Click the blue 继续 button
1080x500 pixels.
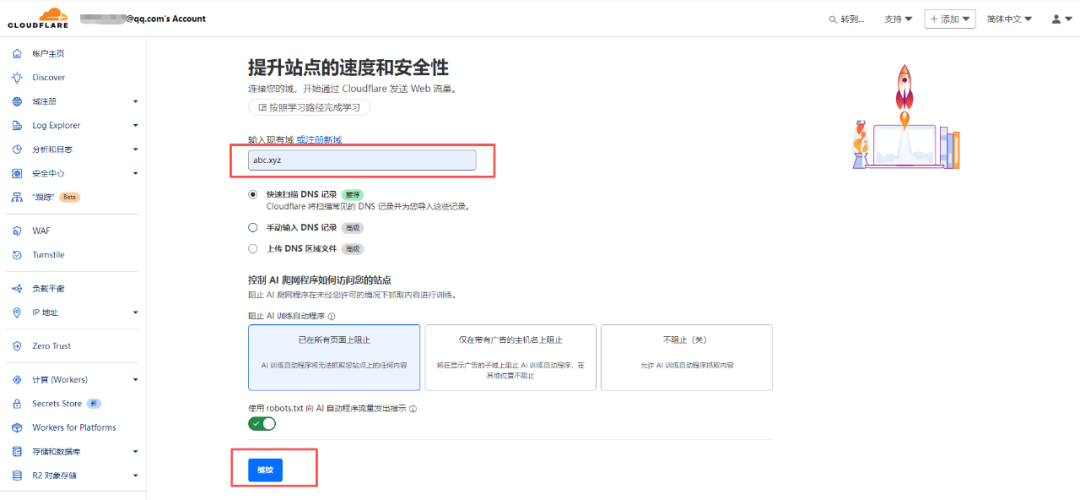pos(265,470)
